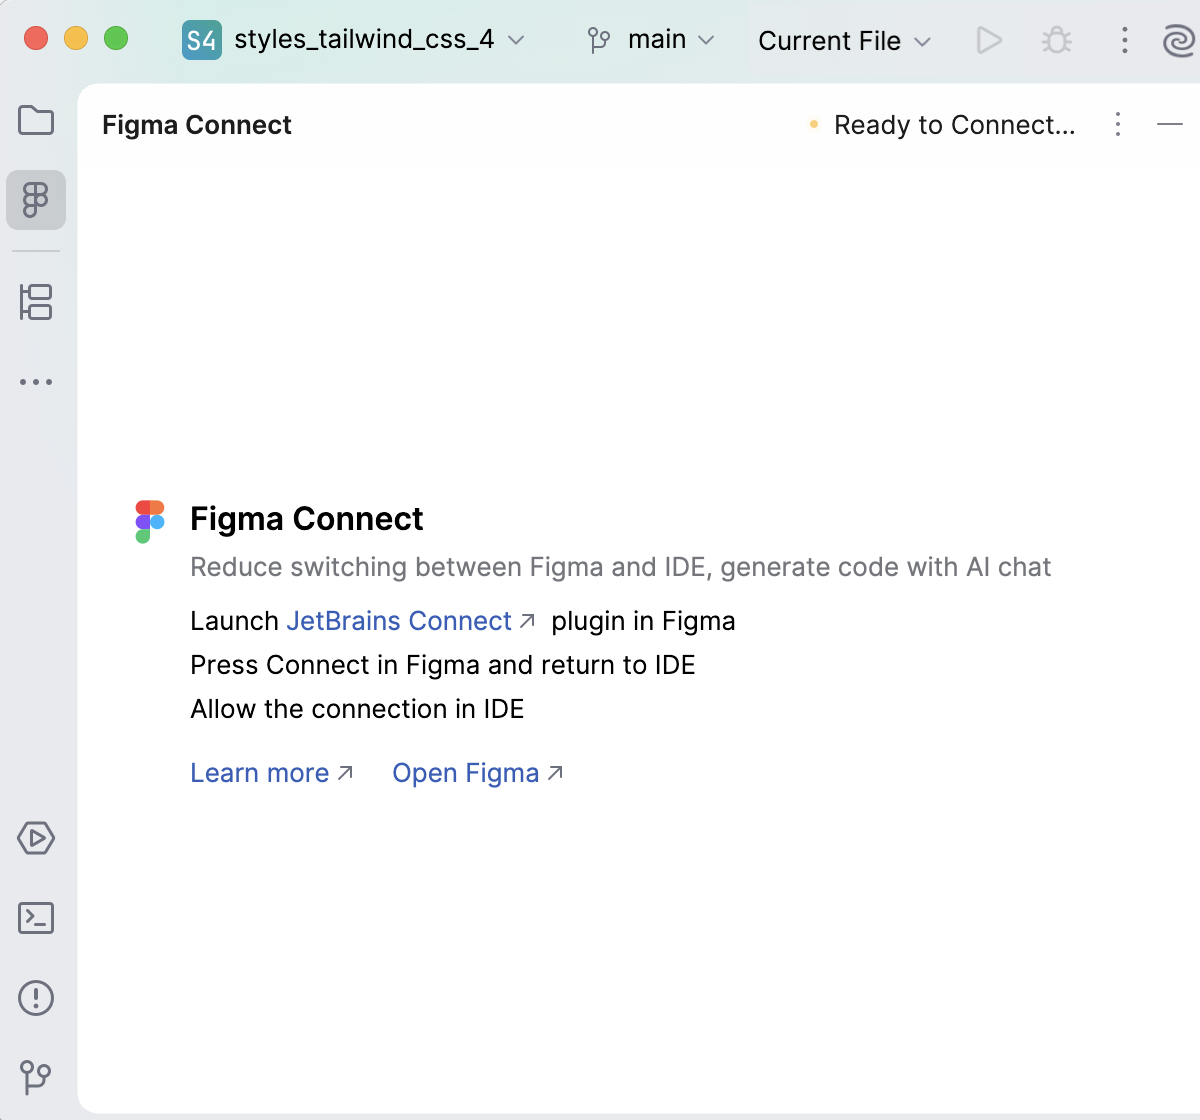This screenshot has width=1200, height=1120.
Task: Run the current file
Action: 989,40
